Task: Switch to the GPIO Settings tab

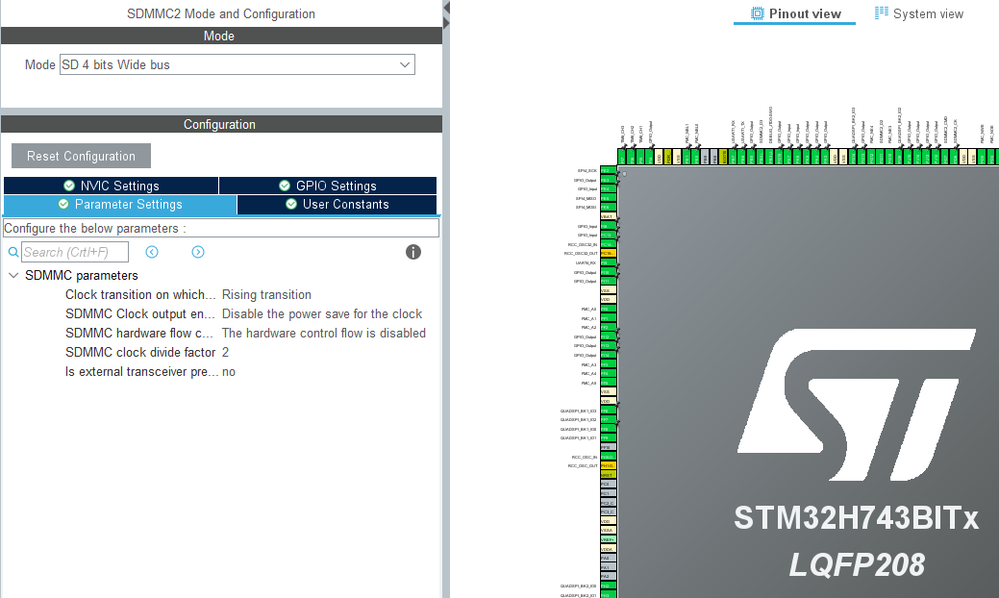Action: pos(327,185)
